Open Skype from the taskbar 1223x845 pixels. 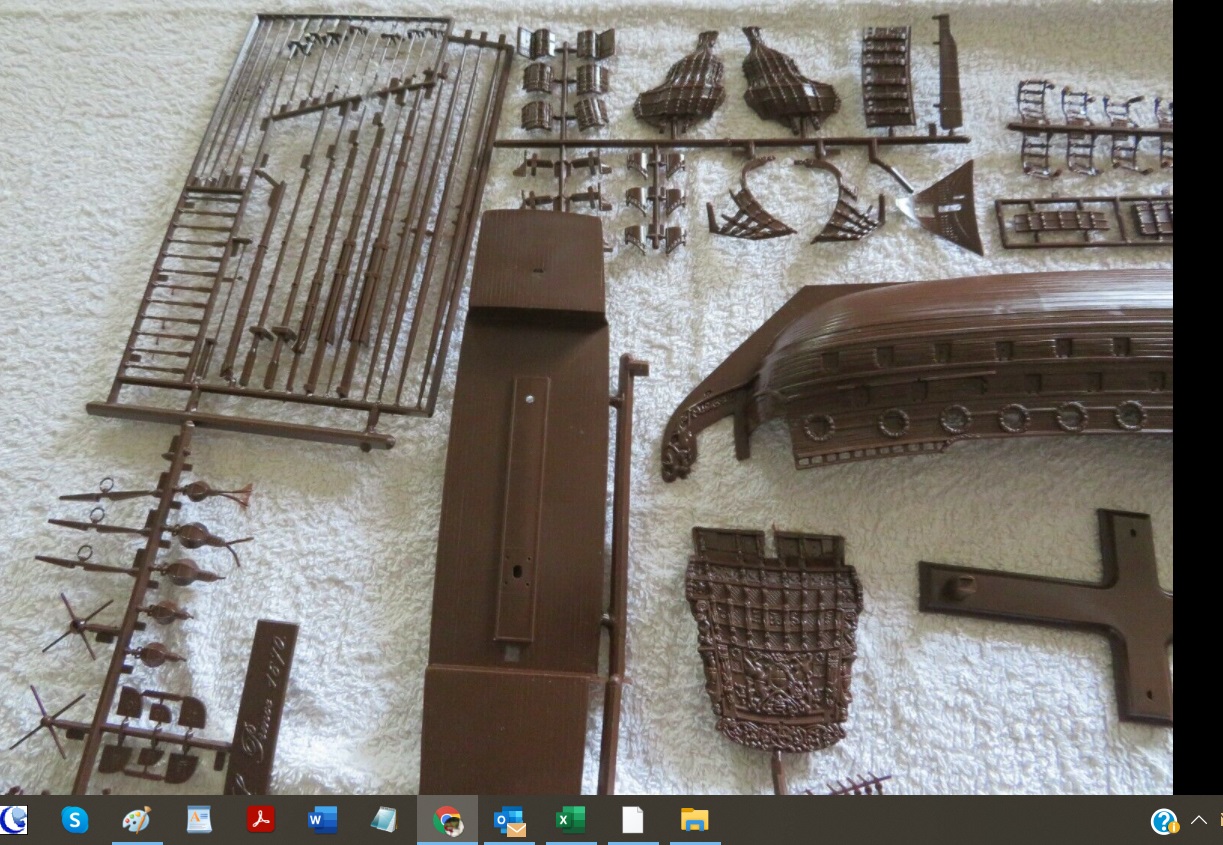point(75,820)
